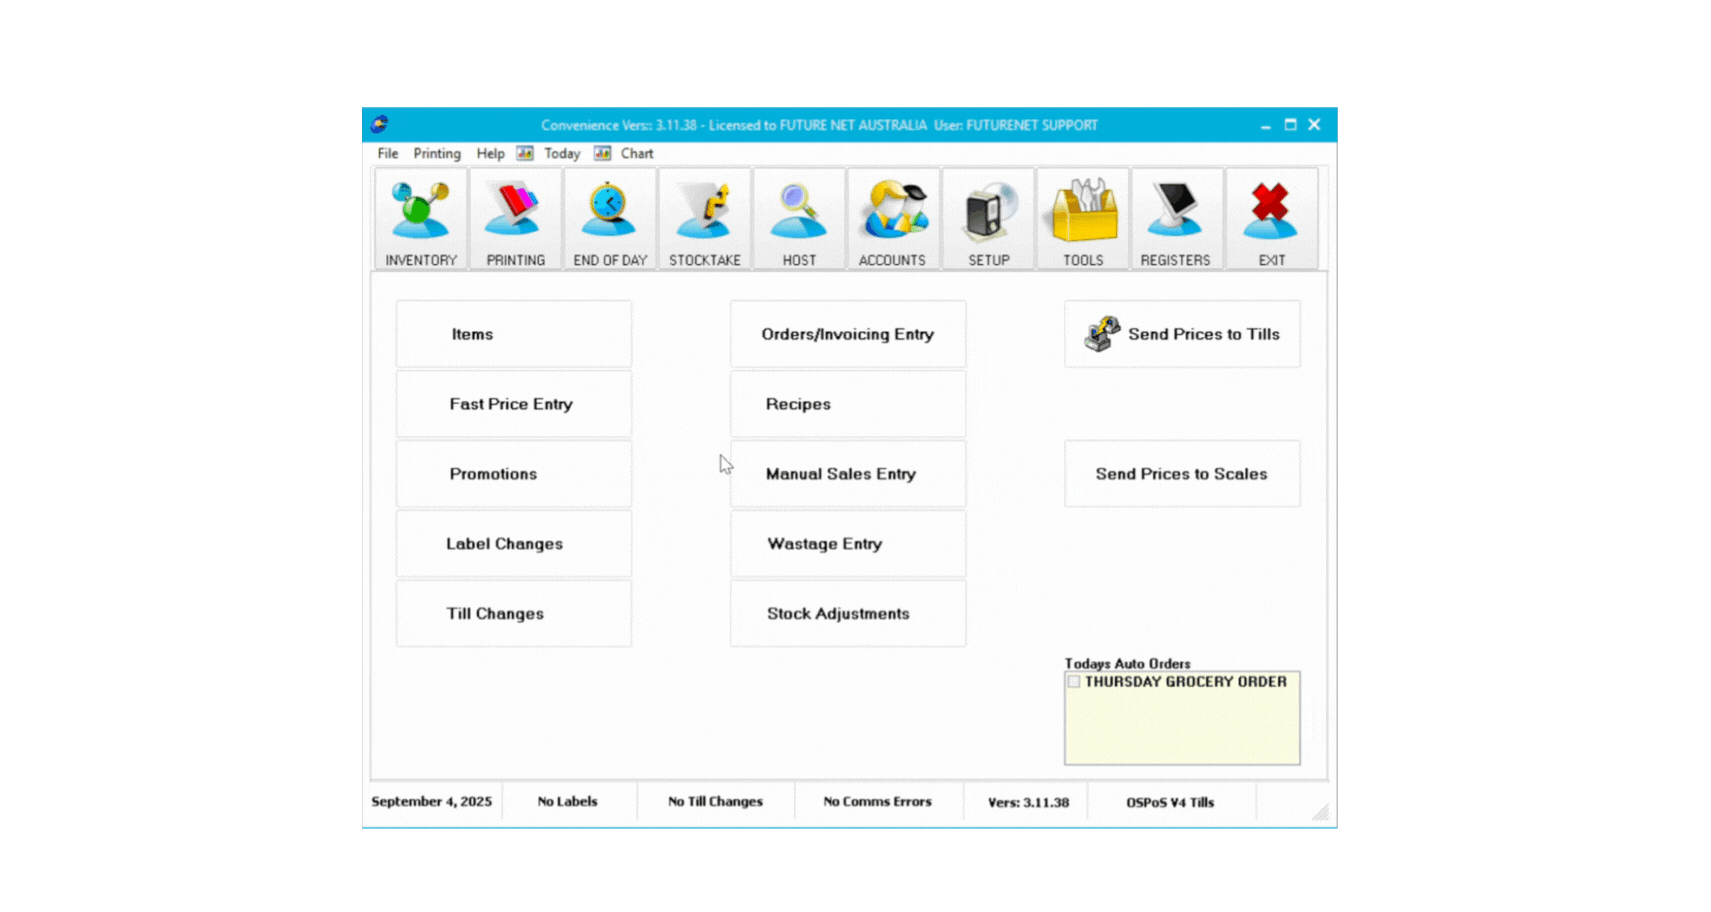Tick the Thursday Grocery Order checkbox

[x=1074, y=682]
